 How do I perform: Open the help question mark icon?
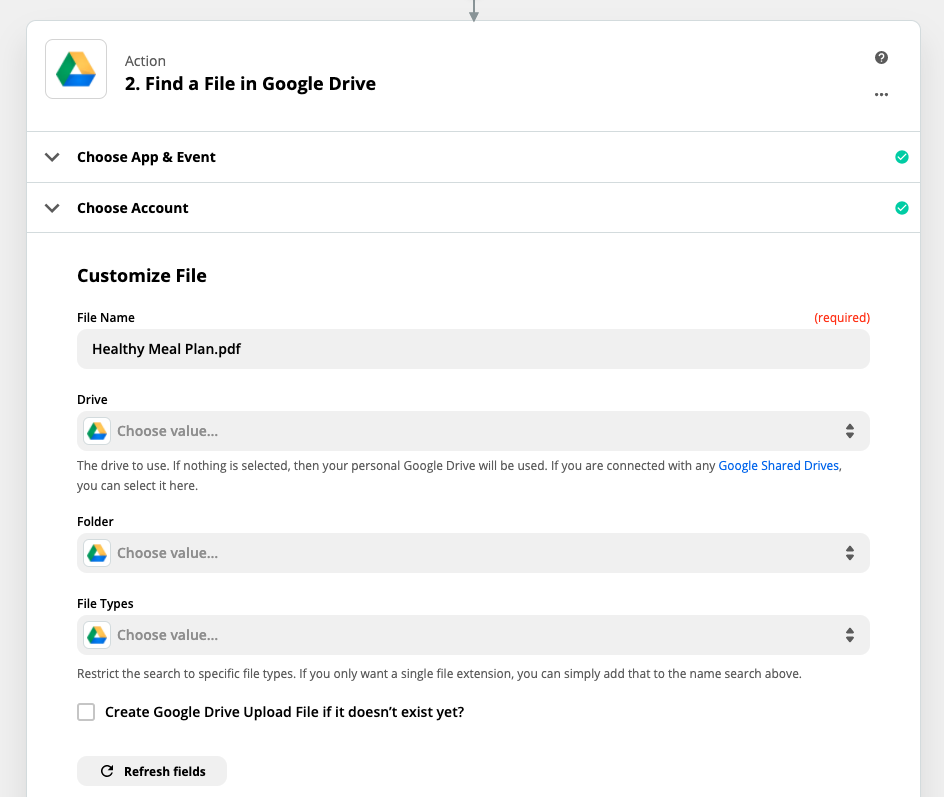(881, 58)
